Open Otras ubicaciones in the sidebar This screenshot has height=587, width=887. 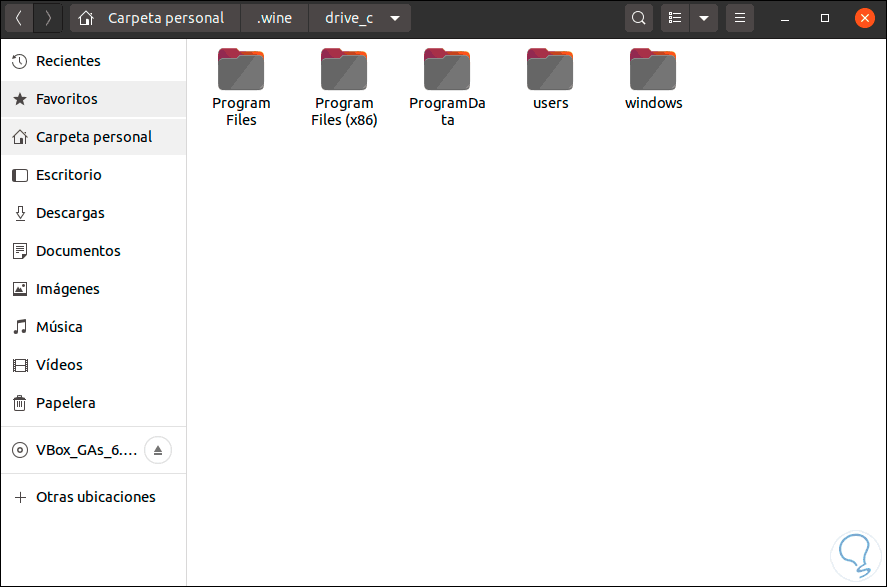(x=93, y=497)
